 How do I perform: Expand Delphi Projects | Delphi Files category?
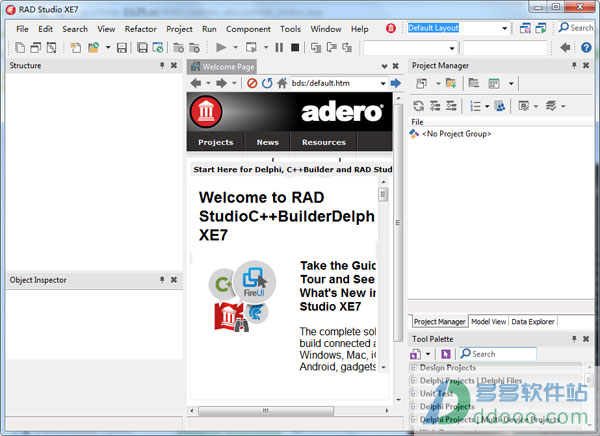[414, 380]
